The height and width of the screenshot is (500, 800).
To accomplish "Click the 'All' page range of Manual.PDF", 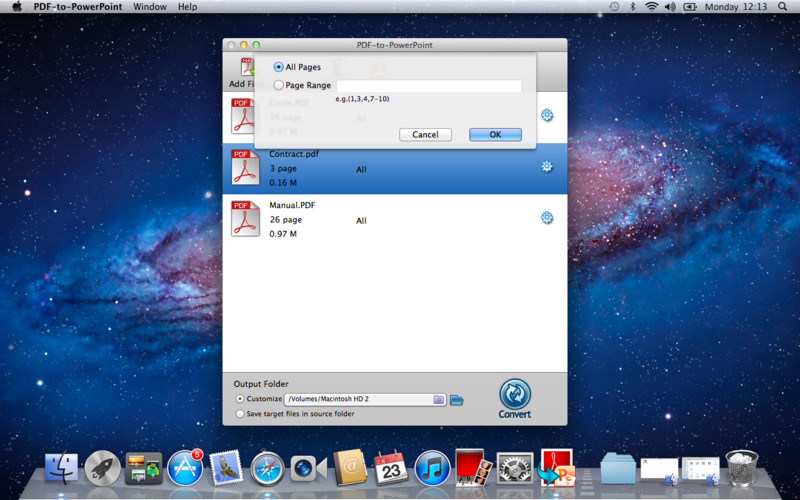I will point(361,221).
